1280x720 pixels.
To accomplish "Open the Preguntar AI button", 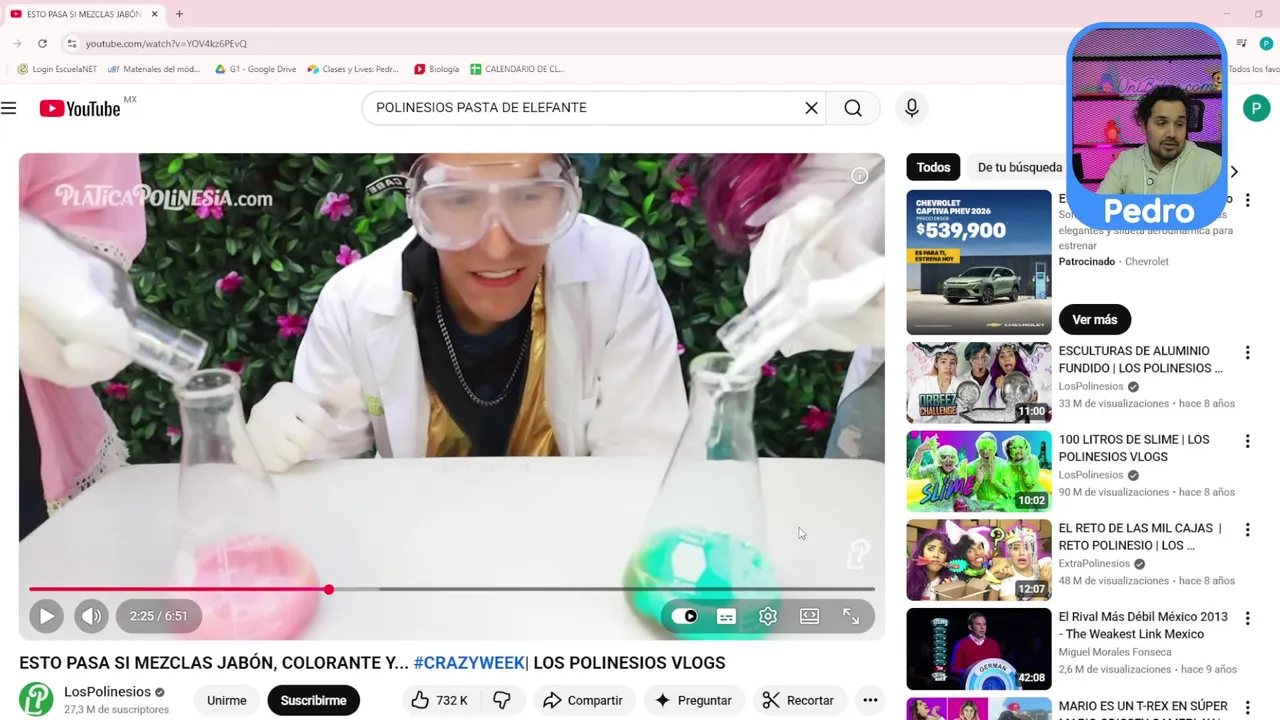I will coord(693,700).
